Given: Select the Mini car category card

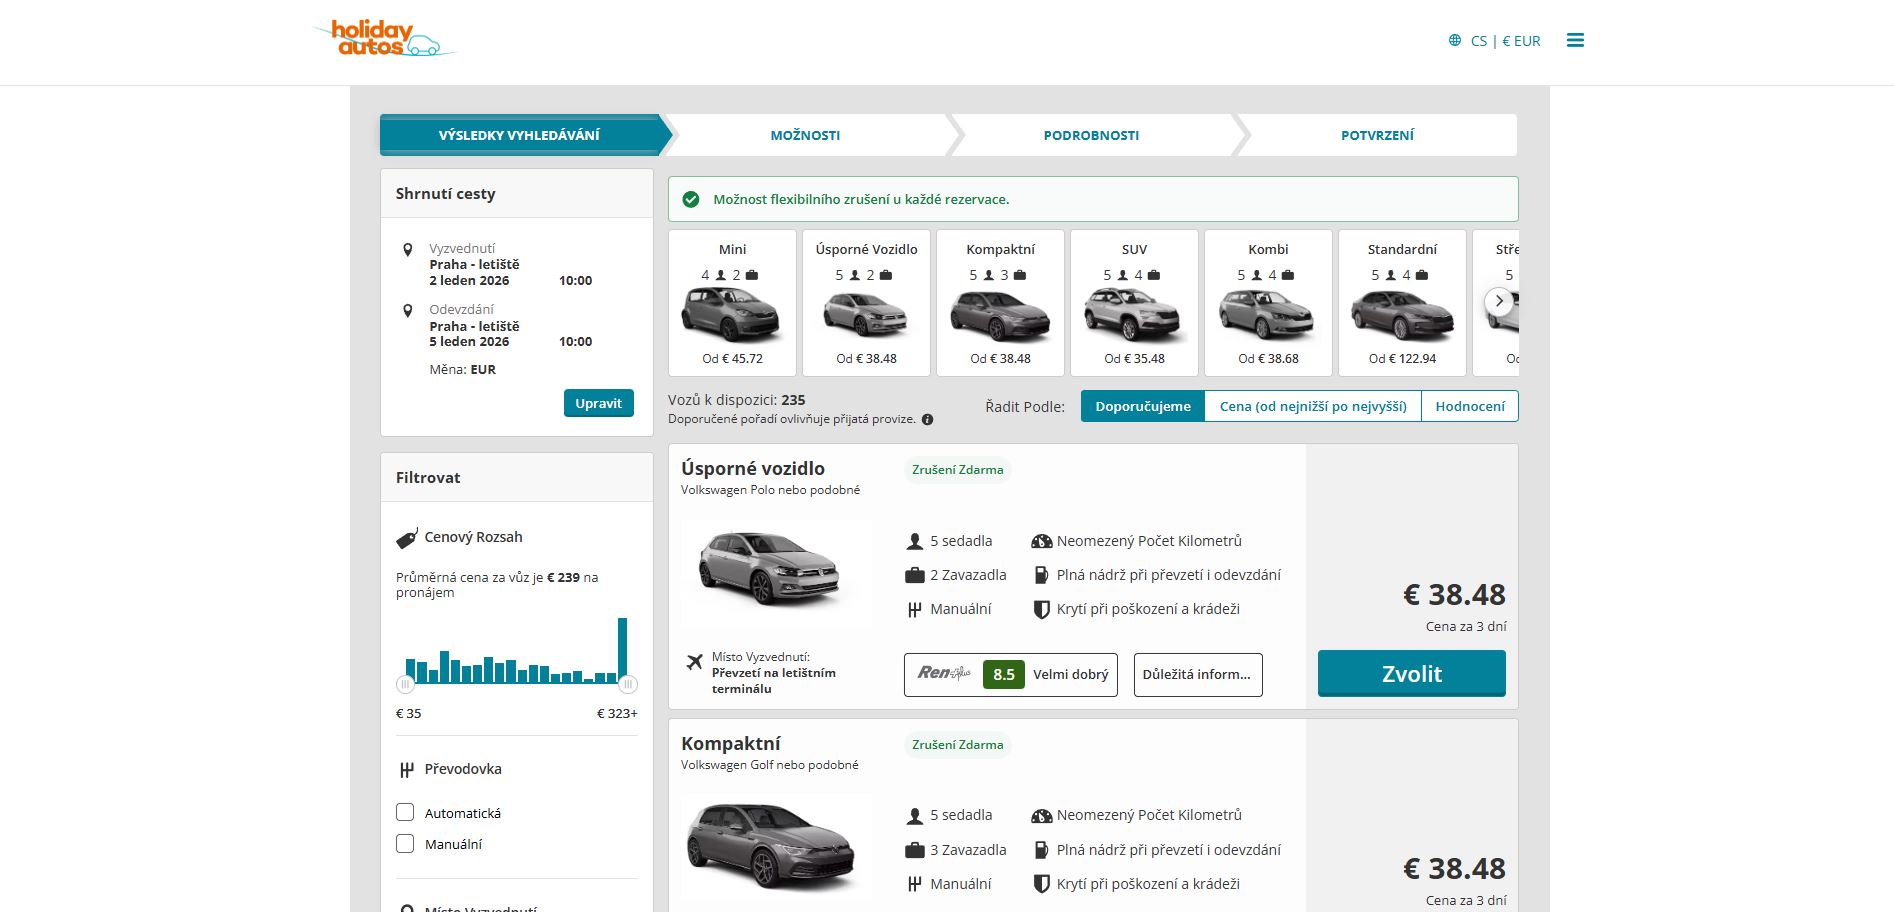Looking at the screenshot, I should 732,303.
